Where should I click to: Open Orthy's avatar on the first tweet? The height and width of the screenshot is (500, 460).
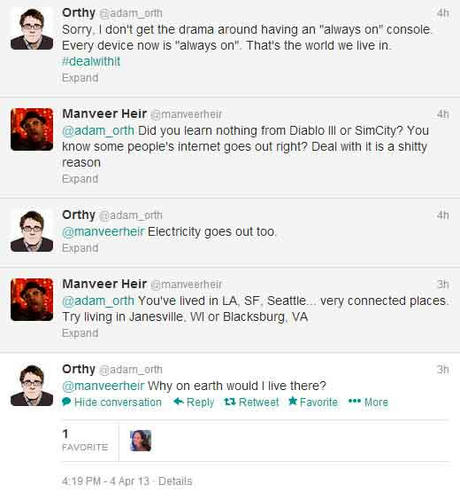(32, 29)
